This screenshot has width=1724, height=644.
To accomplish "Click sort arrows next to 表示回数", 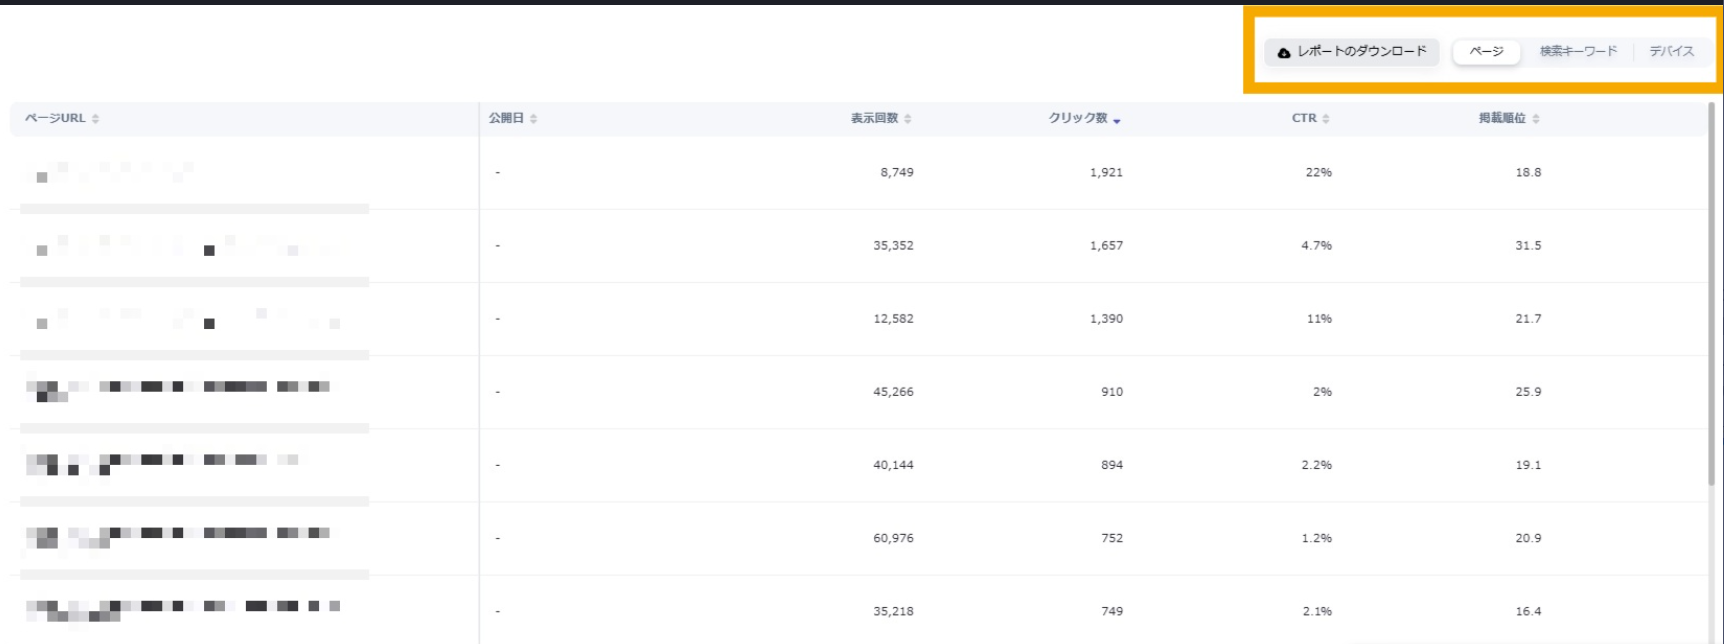I will click(x=908, y=119).
